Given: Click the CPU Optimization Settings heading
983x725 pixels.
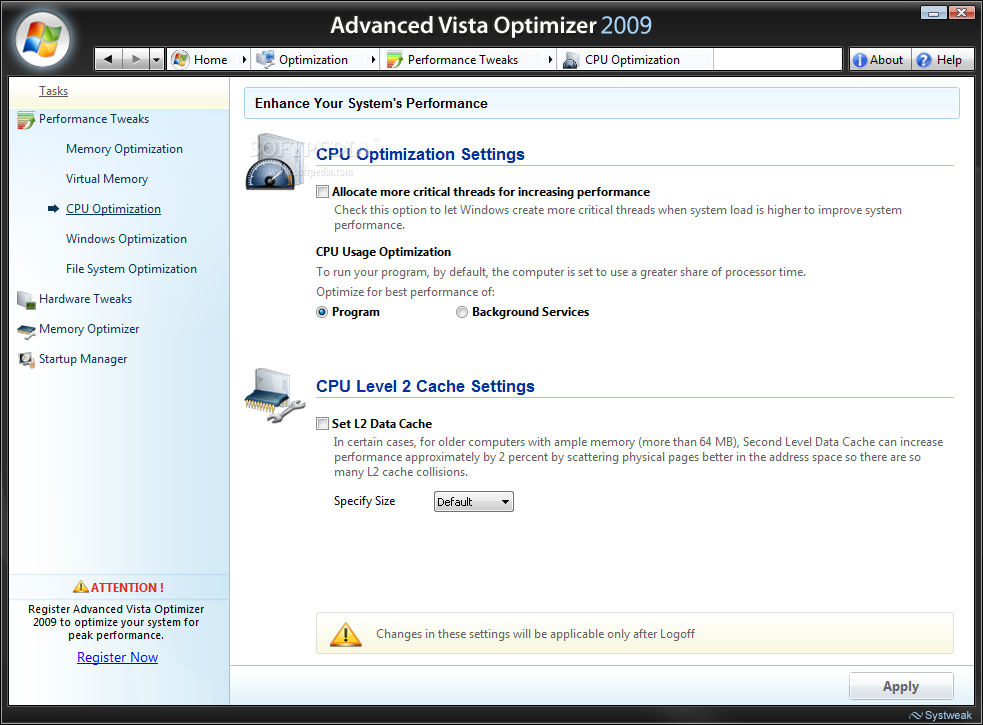Looking at the screenshot, I should (x=420, y=154).
